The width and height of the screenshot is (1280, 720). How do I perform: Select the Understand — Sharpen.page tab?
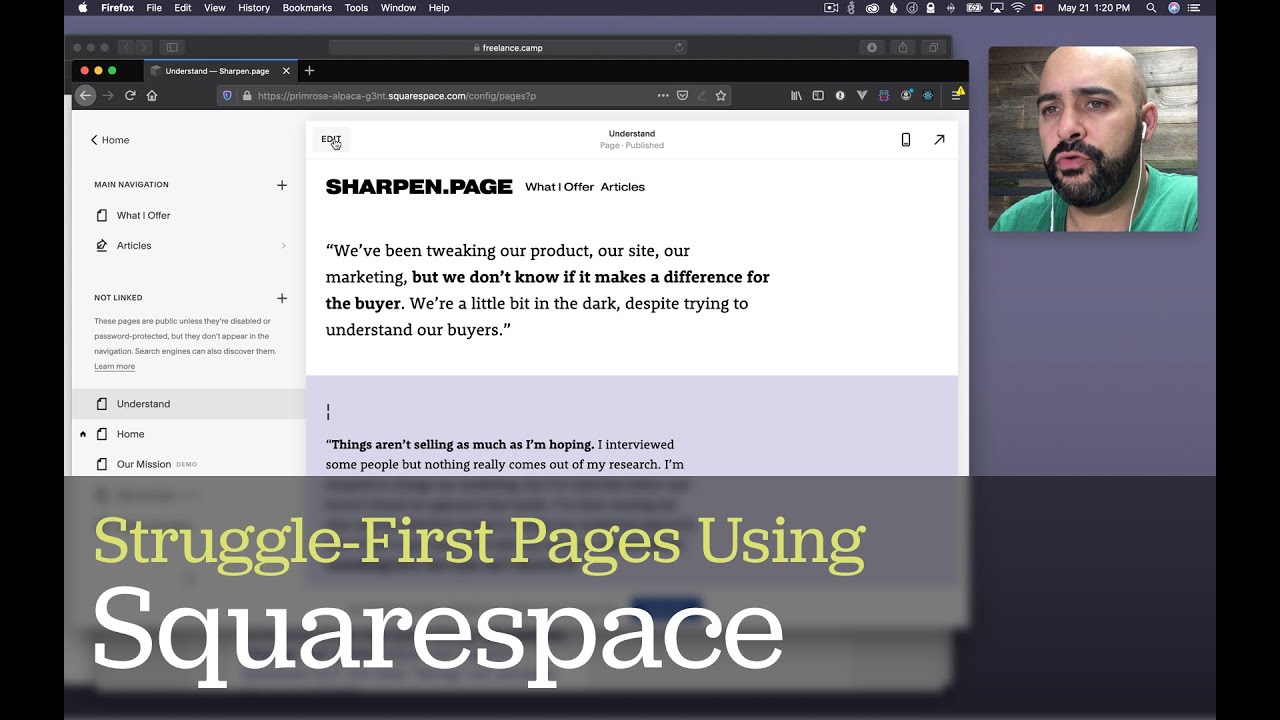220,71
